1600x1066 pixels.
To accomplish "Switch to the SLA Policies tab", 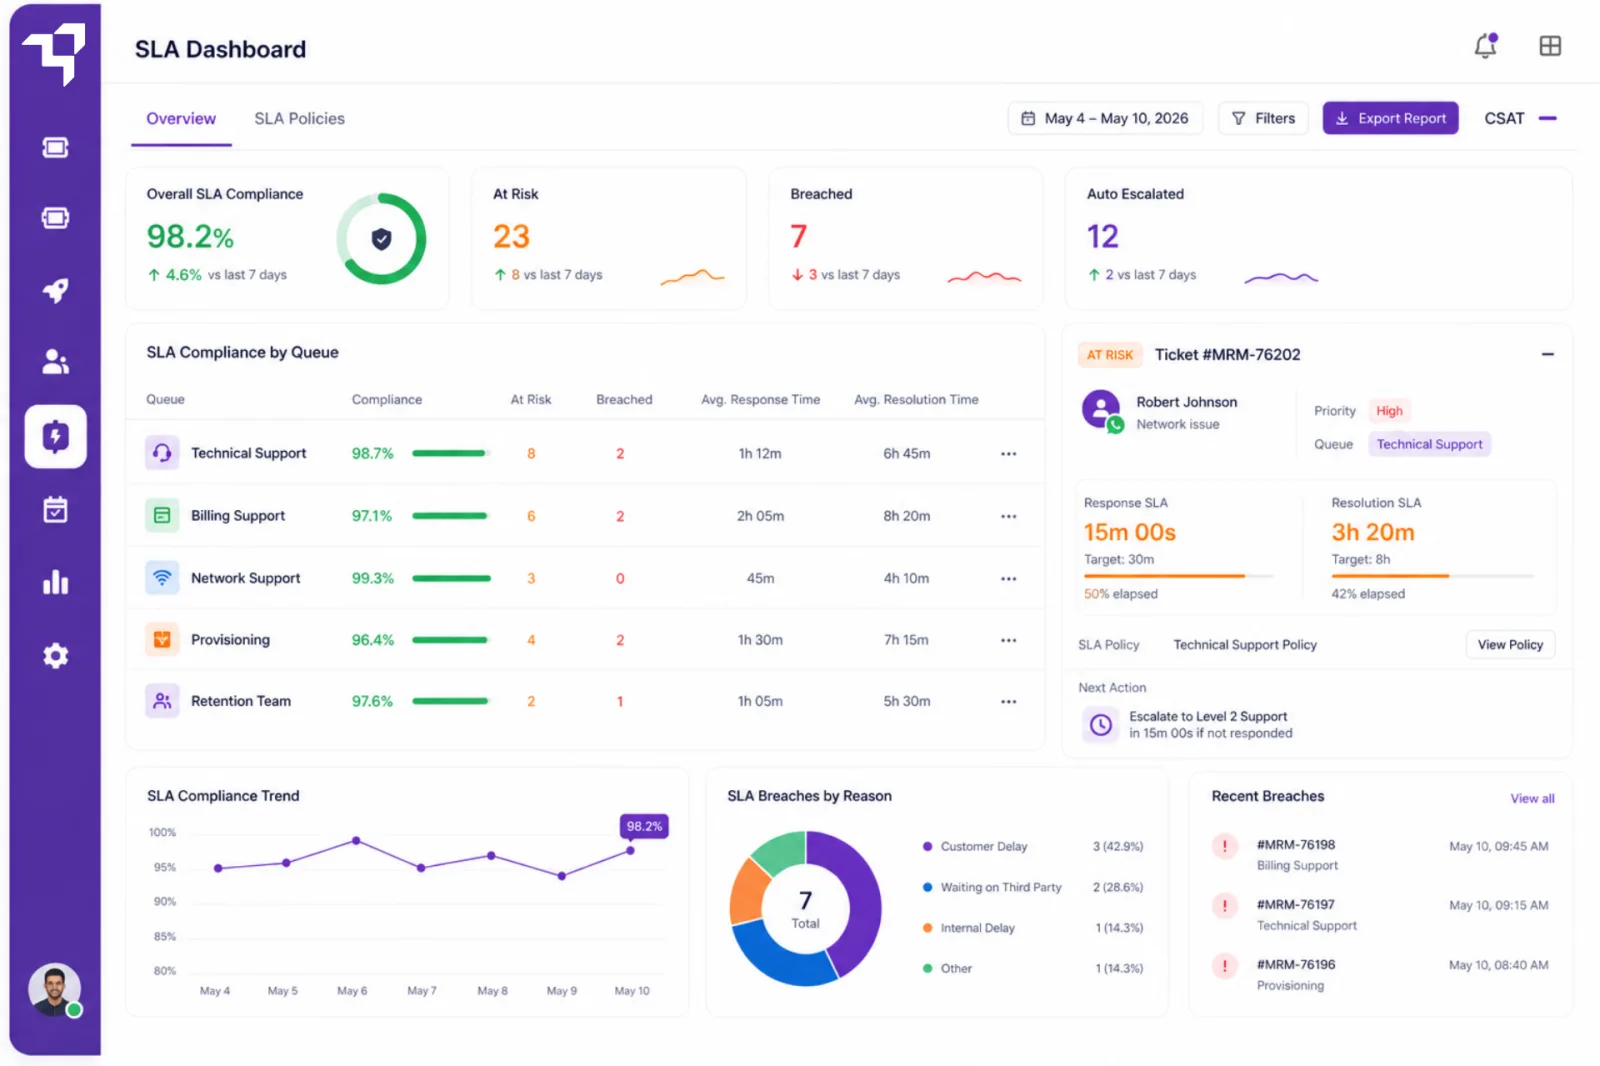I will [299, 119].
